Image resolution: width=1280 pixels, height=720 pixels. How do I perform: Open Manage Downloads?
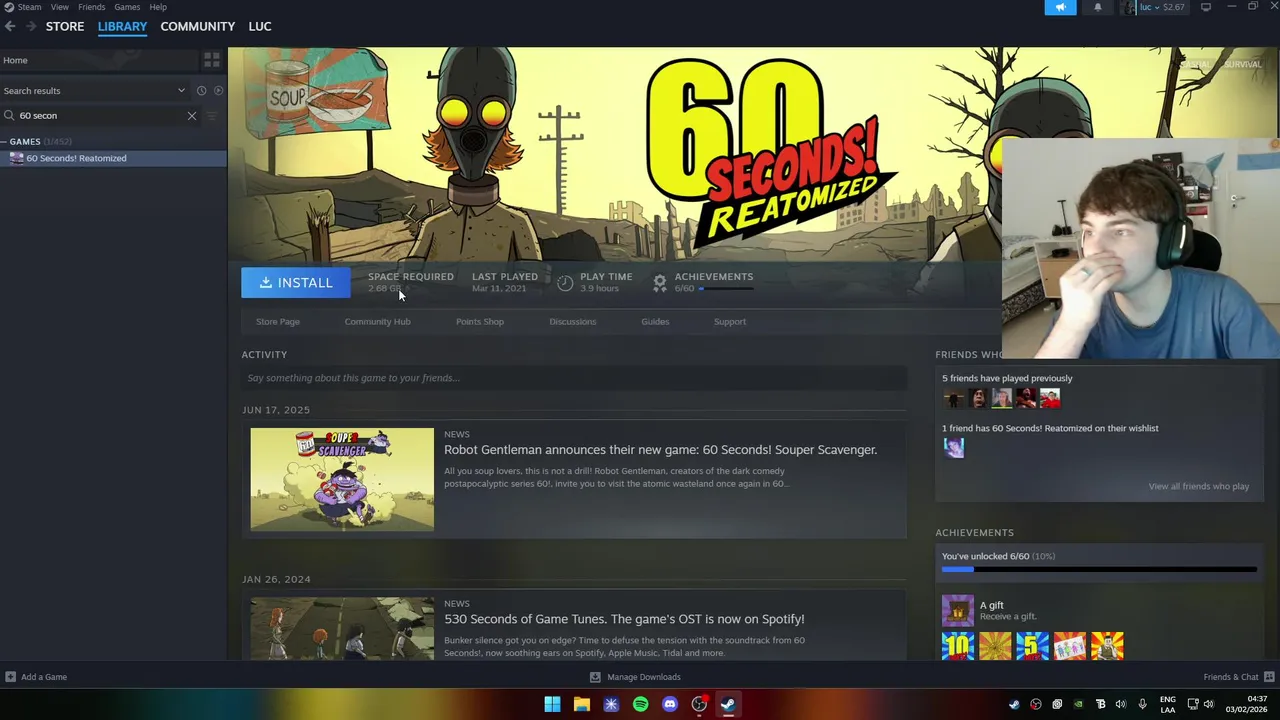tap(635, 677)
